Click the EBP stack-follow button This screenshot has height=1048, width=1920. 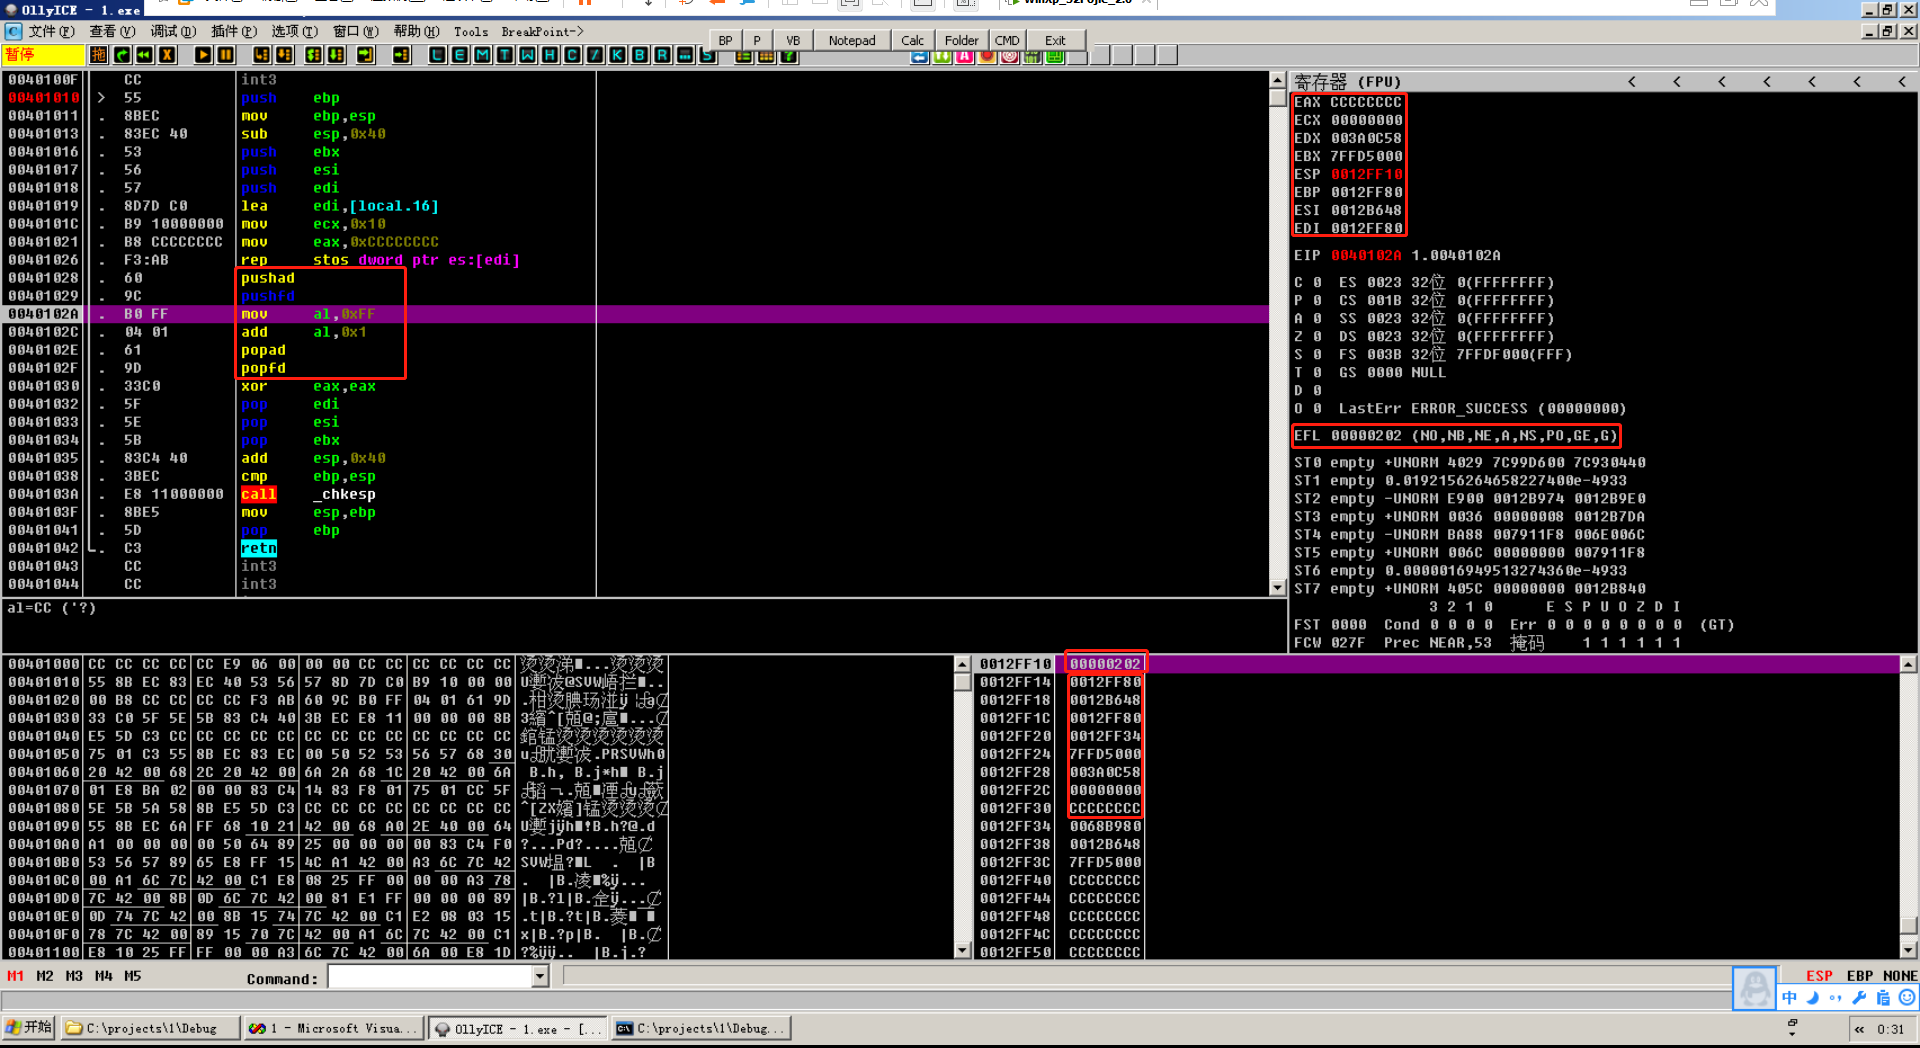(1860, 976)
